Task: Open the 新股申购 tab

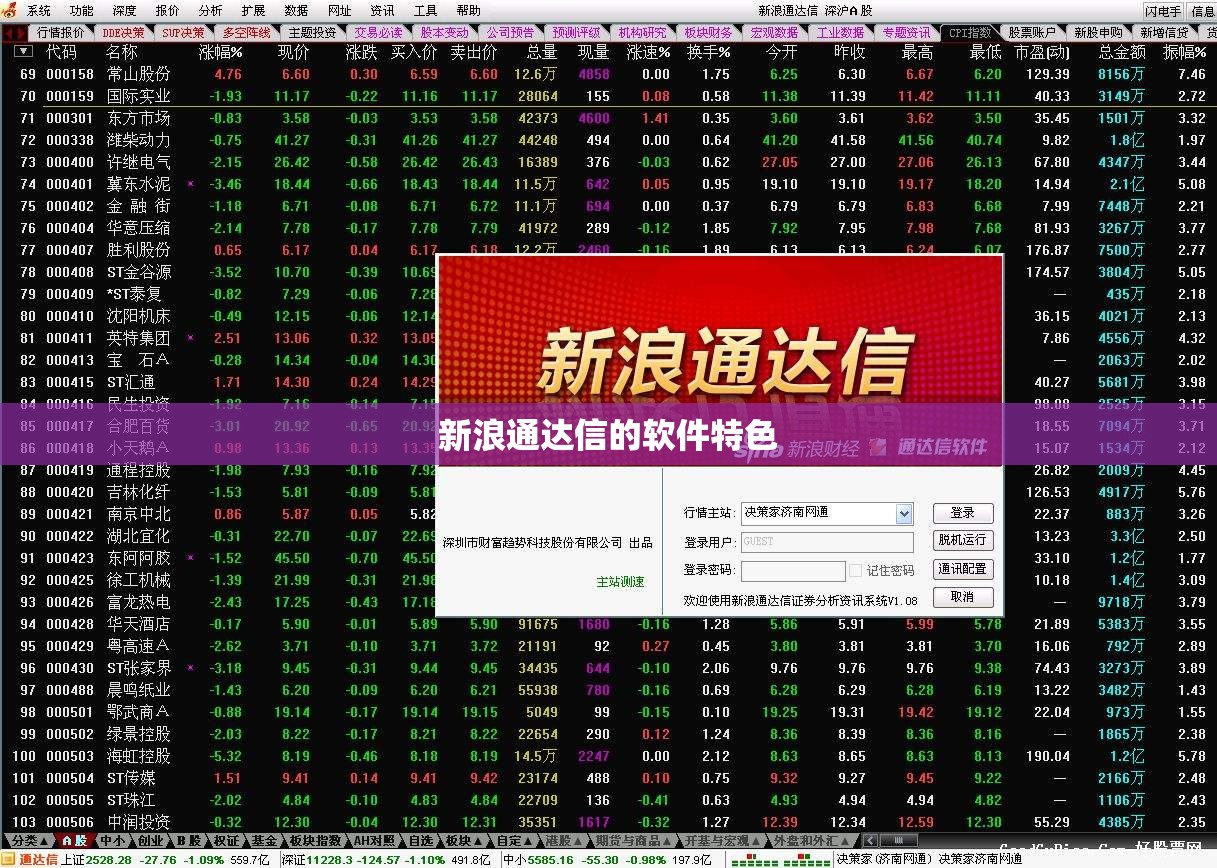Action: 1097,32
